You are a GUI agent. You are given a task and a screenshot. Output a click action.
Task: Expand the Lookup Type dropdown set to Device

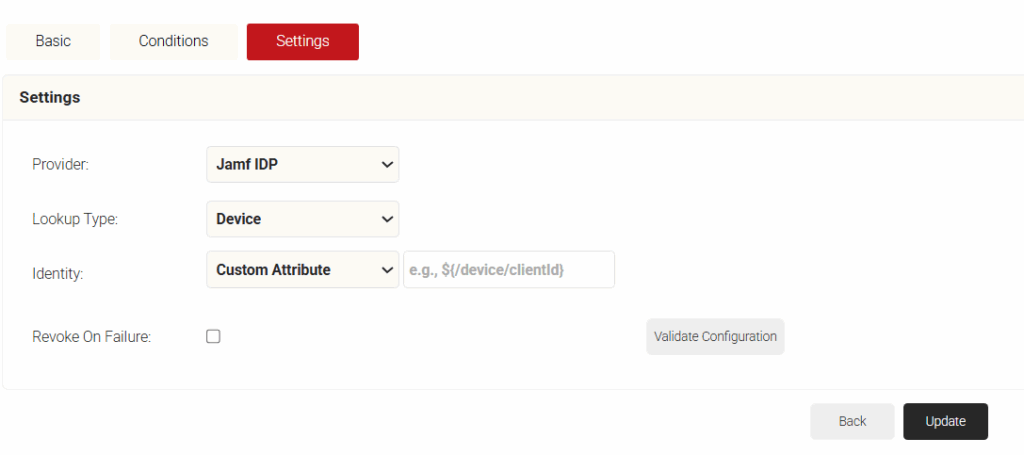tap(302, 219)
